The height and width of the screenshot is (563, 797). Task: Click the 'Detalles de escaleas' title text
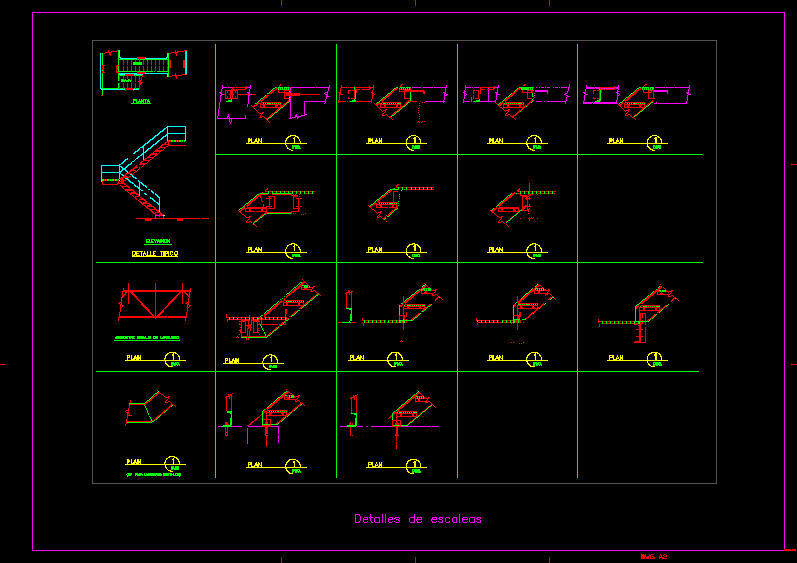click(x=418, y=519)
